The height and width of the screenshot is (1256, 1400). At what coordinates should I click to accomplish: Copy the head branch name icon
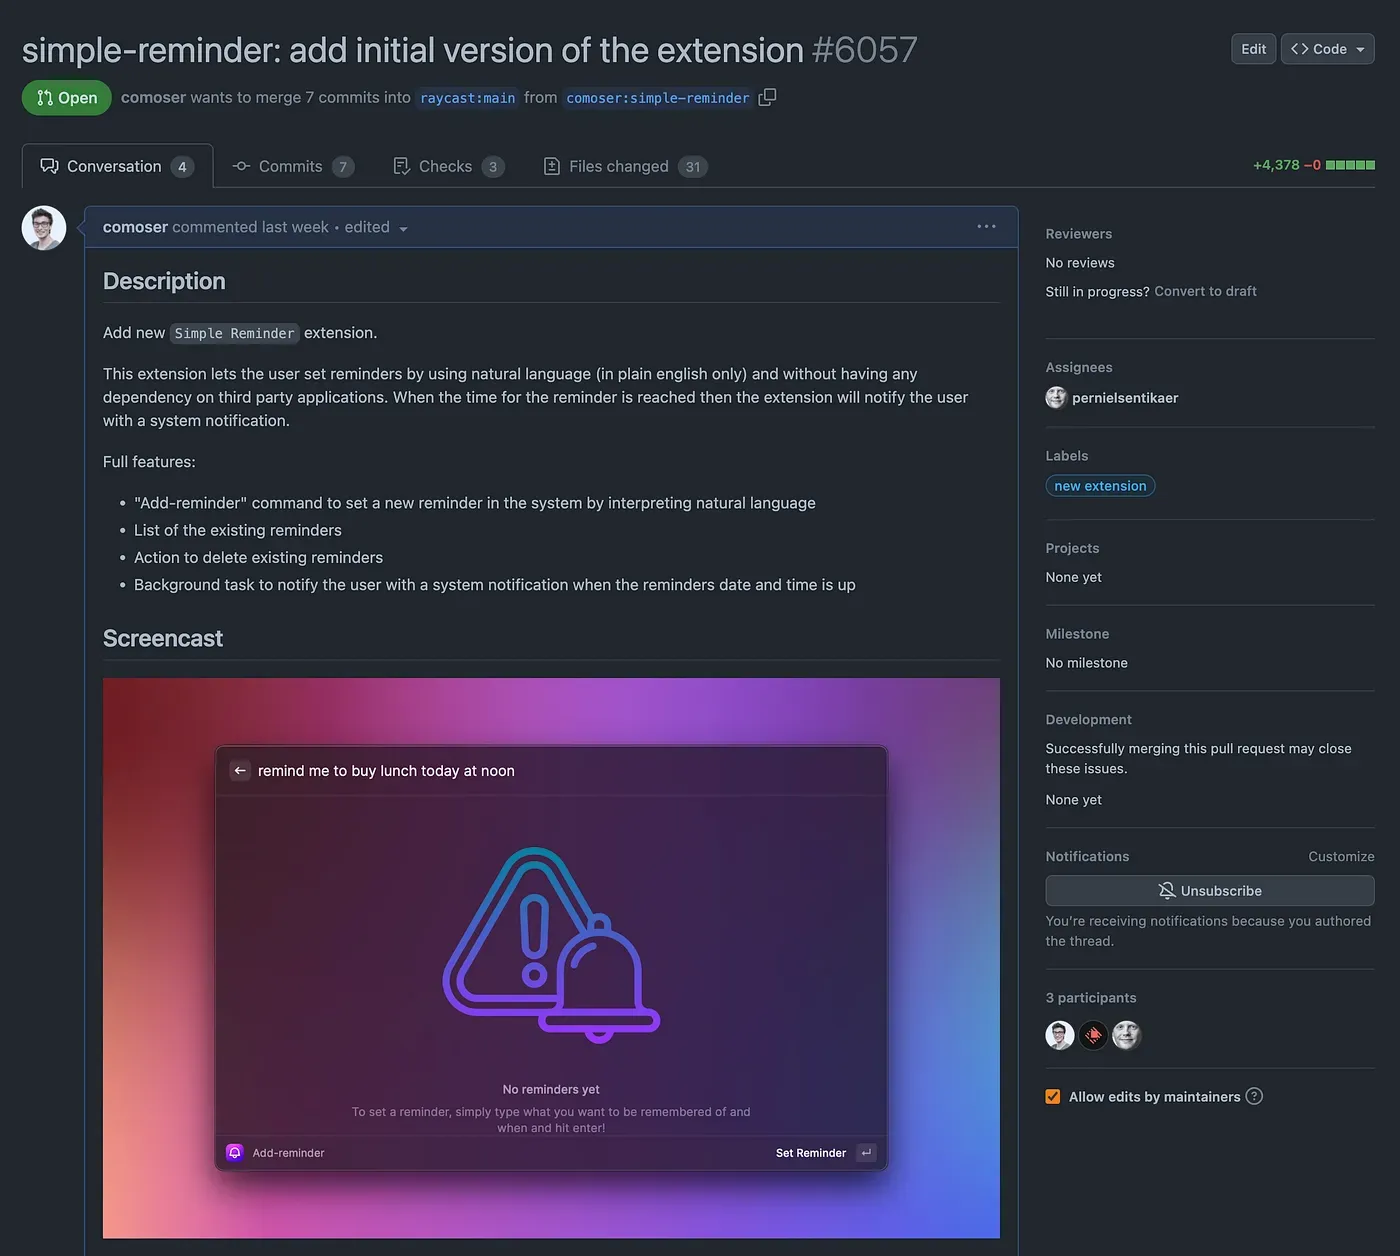tap(767, 97)
